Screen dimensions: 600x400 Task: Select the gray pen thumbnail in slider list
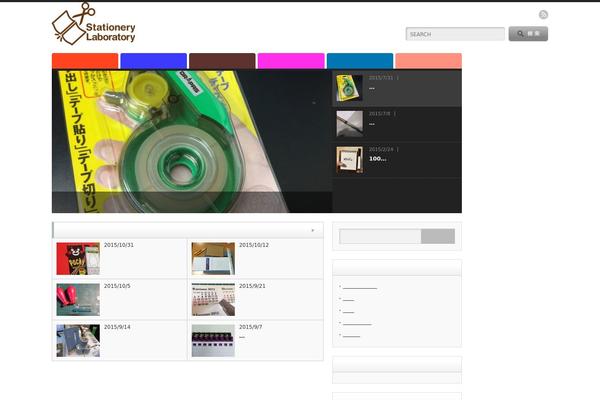(x=349, y=124)
